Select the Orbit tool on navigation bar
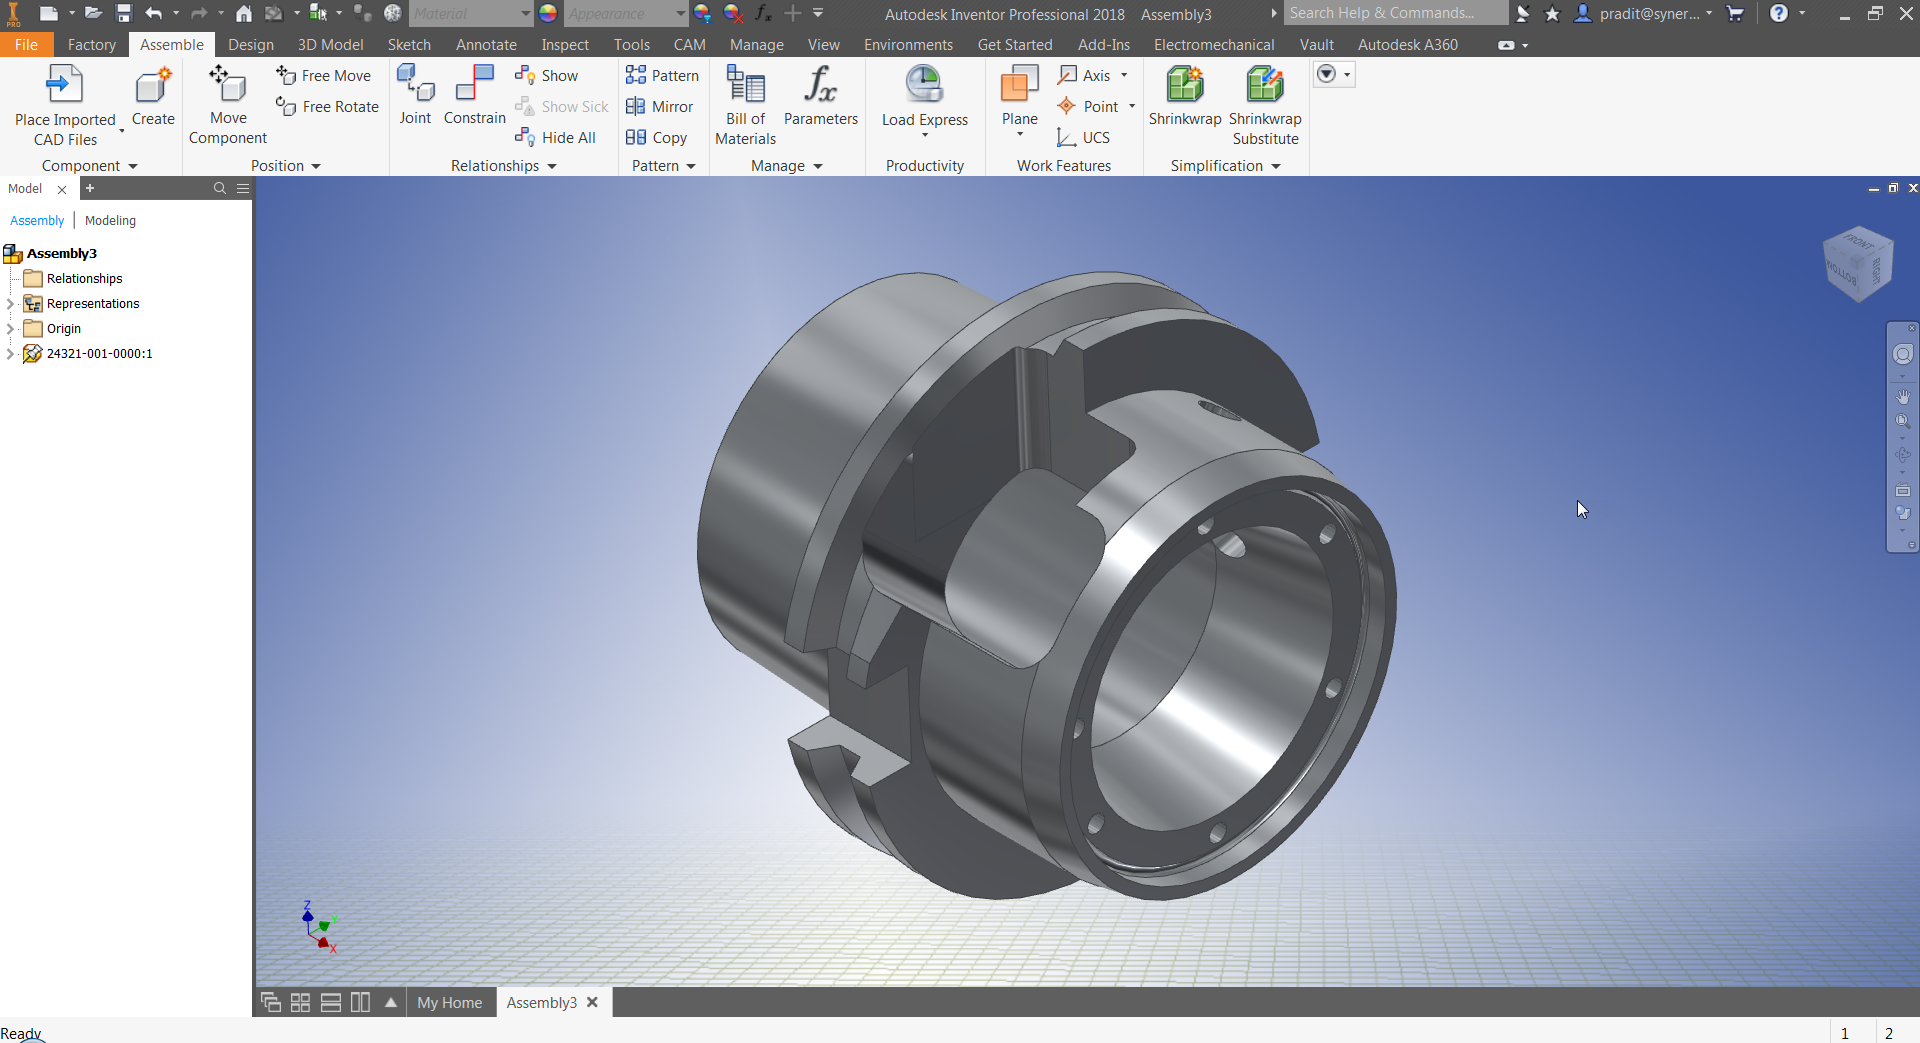The image size is (1920, 1043). 1904,454
